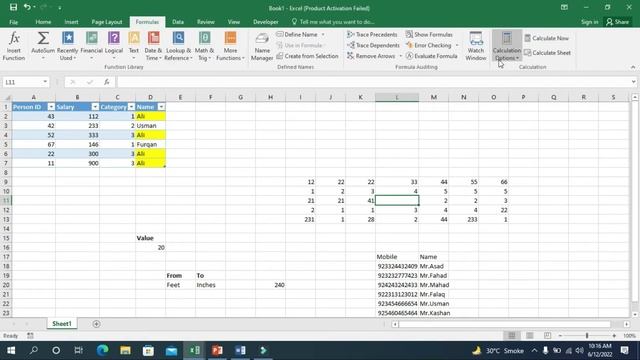Click Create from Selection

[x=307, y=56]
